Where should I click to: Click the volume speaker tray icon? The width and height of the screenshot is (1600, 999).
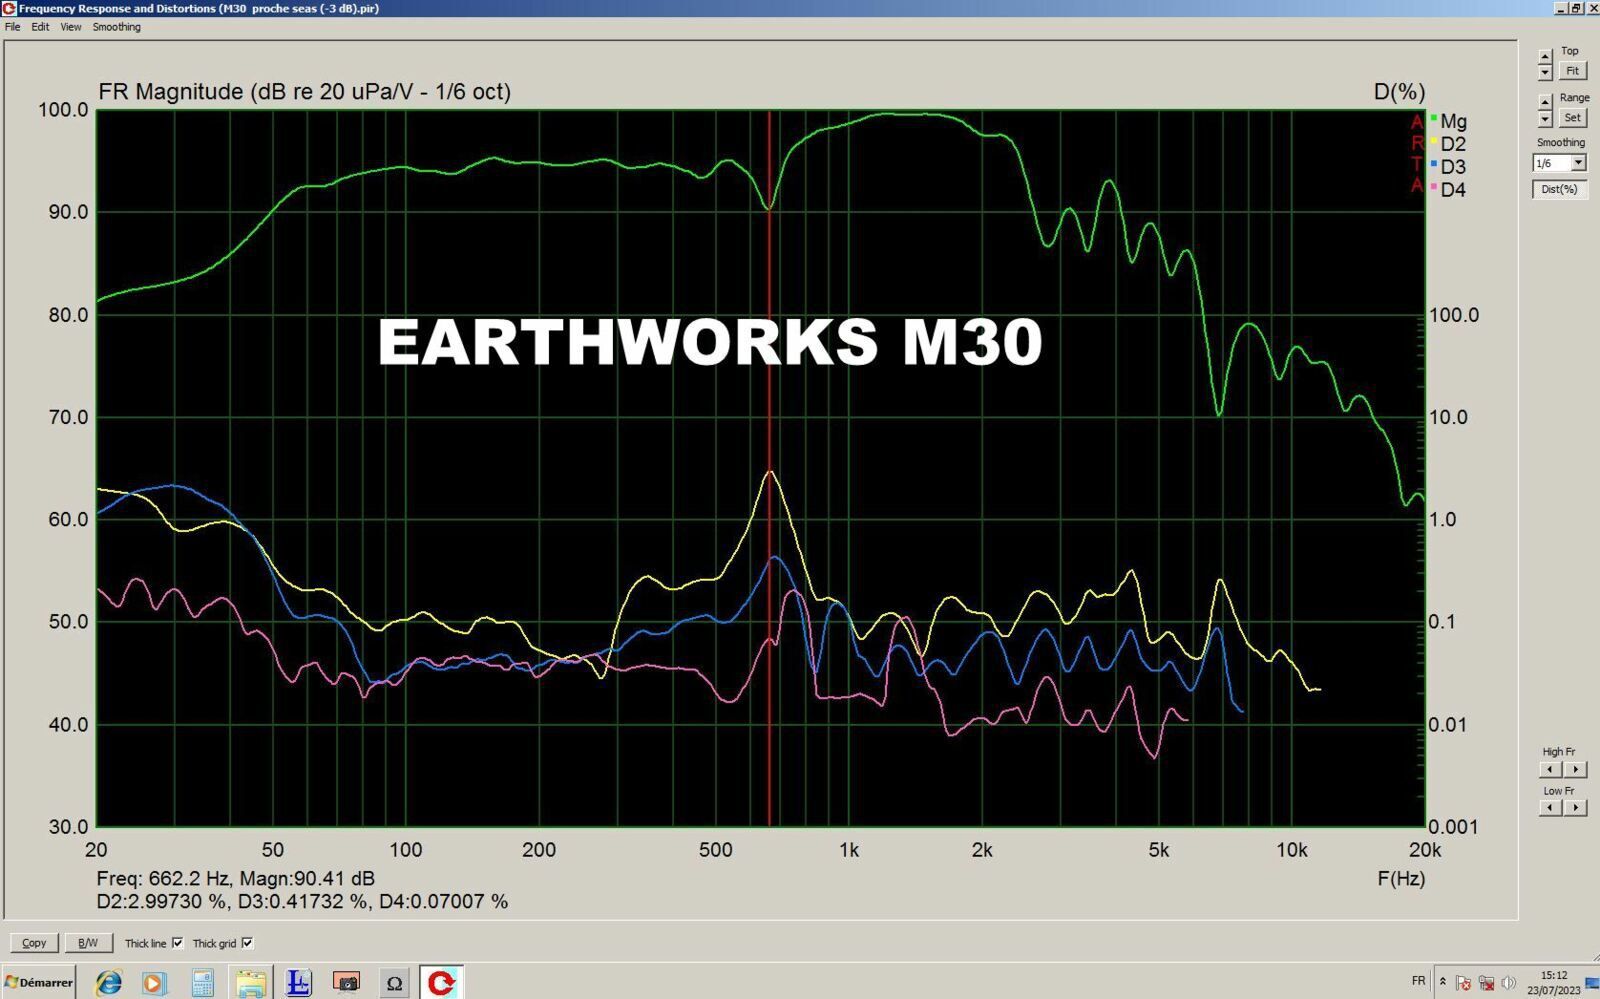pos(1508,983)
